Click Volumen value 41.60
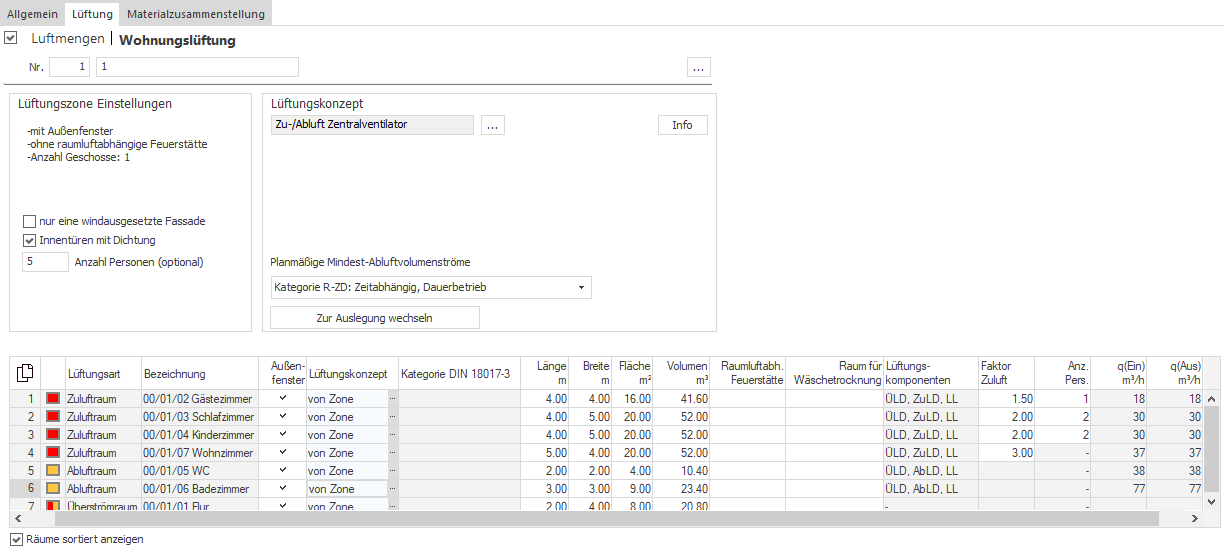 click(x=681, y=398)
